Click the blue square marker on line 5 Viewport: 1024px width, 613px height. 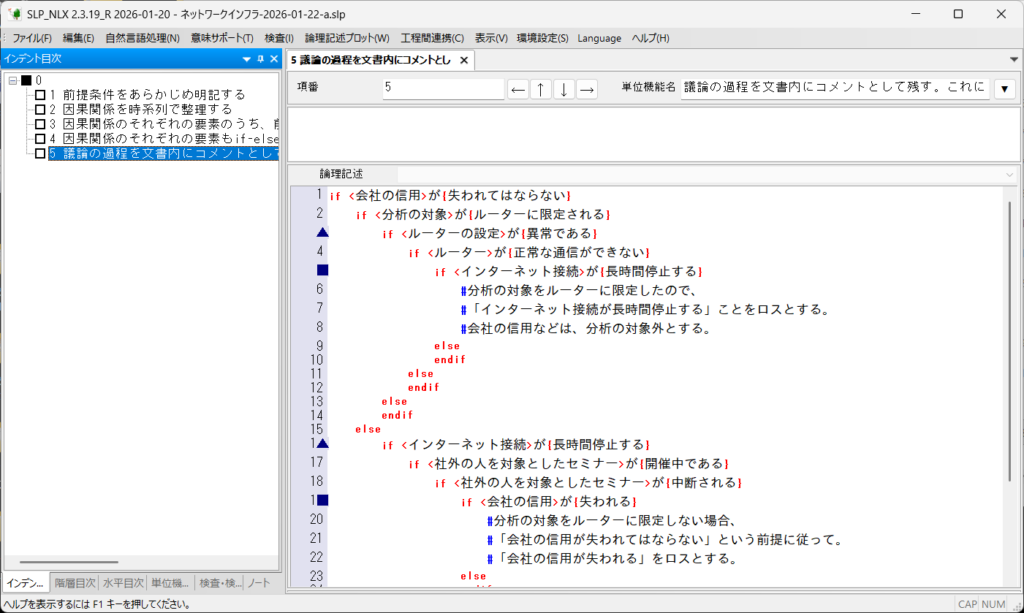click(322, 270)
